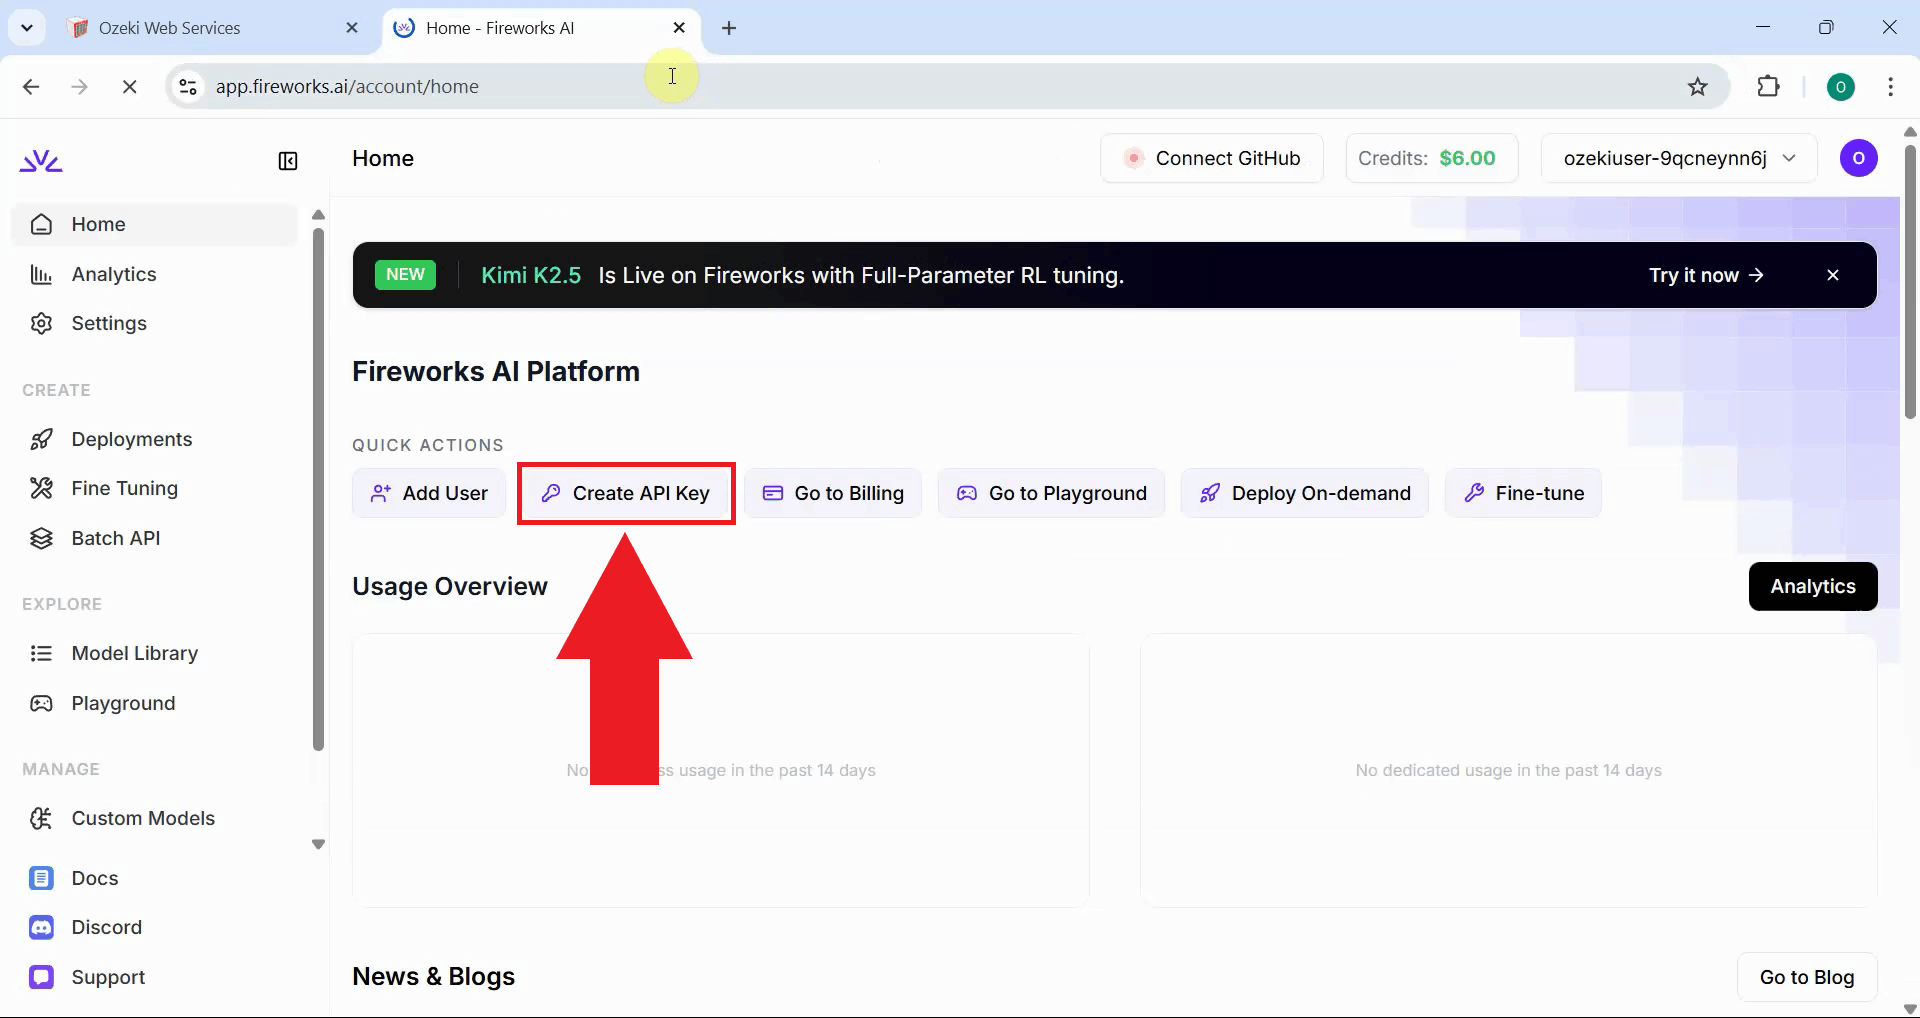Screen dimensions: 1920x1018
Task: Open Playground from the sidebar
Action: 123,703
